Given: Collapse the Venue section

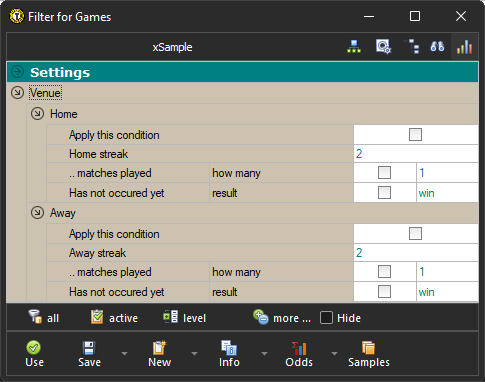Looking at the screenshot, I should pyautogui.click(x=17, y=93).
